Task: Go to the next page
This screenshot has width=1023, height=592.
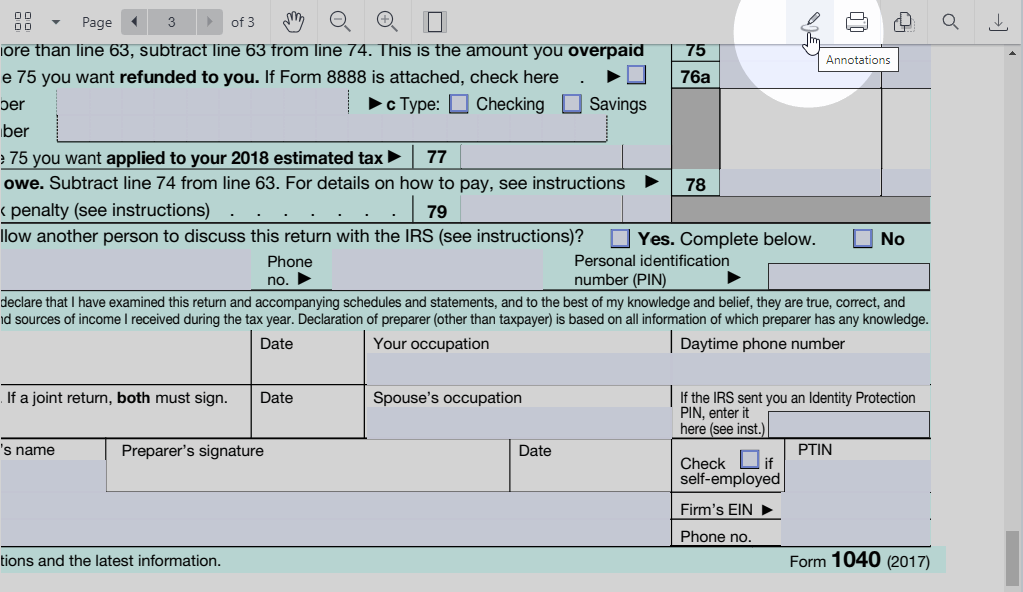Action: [x=209, y=22]
